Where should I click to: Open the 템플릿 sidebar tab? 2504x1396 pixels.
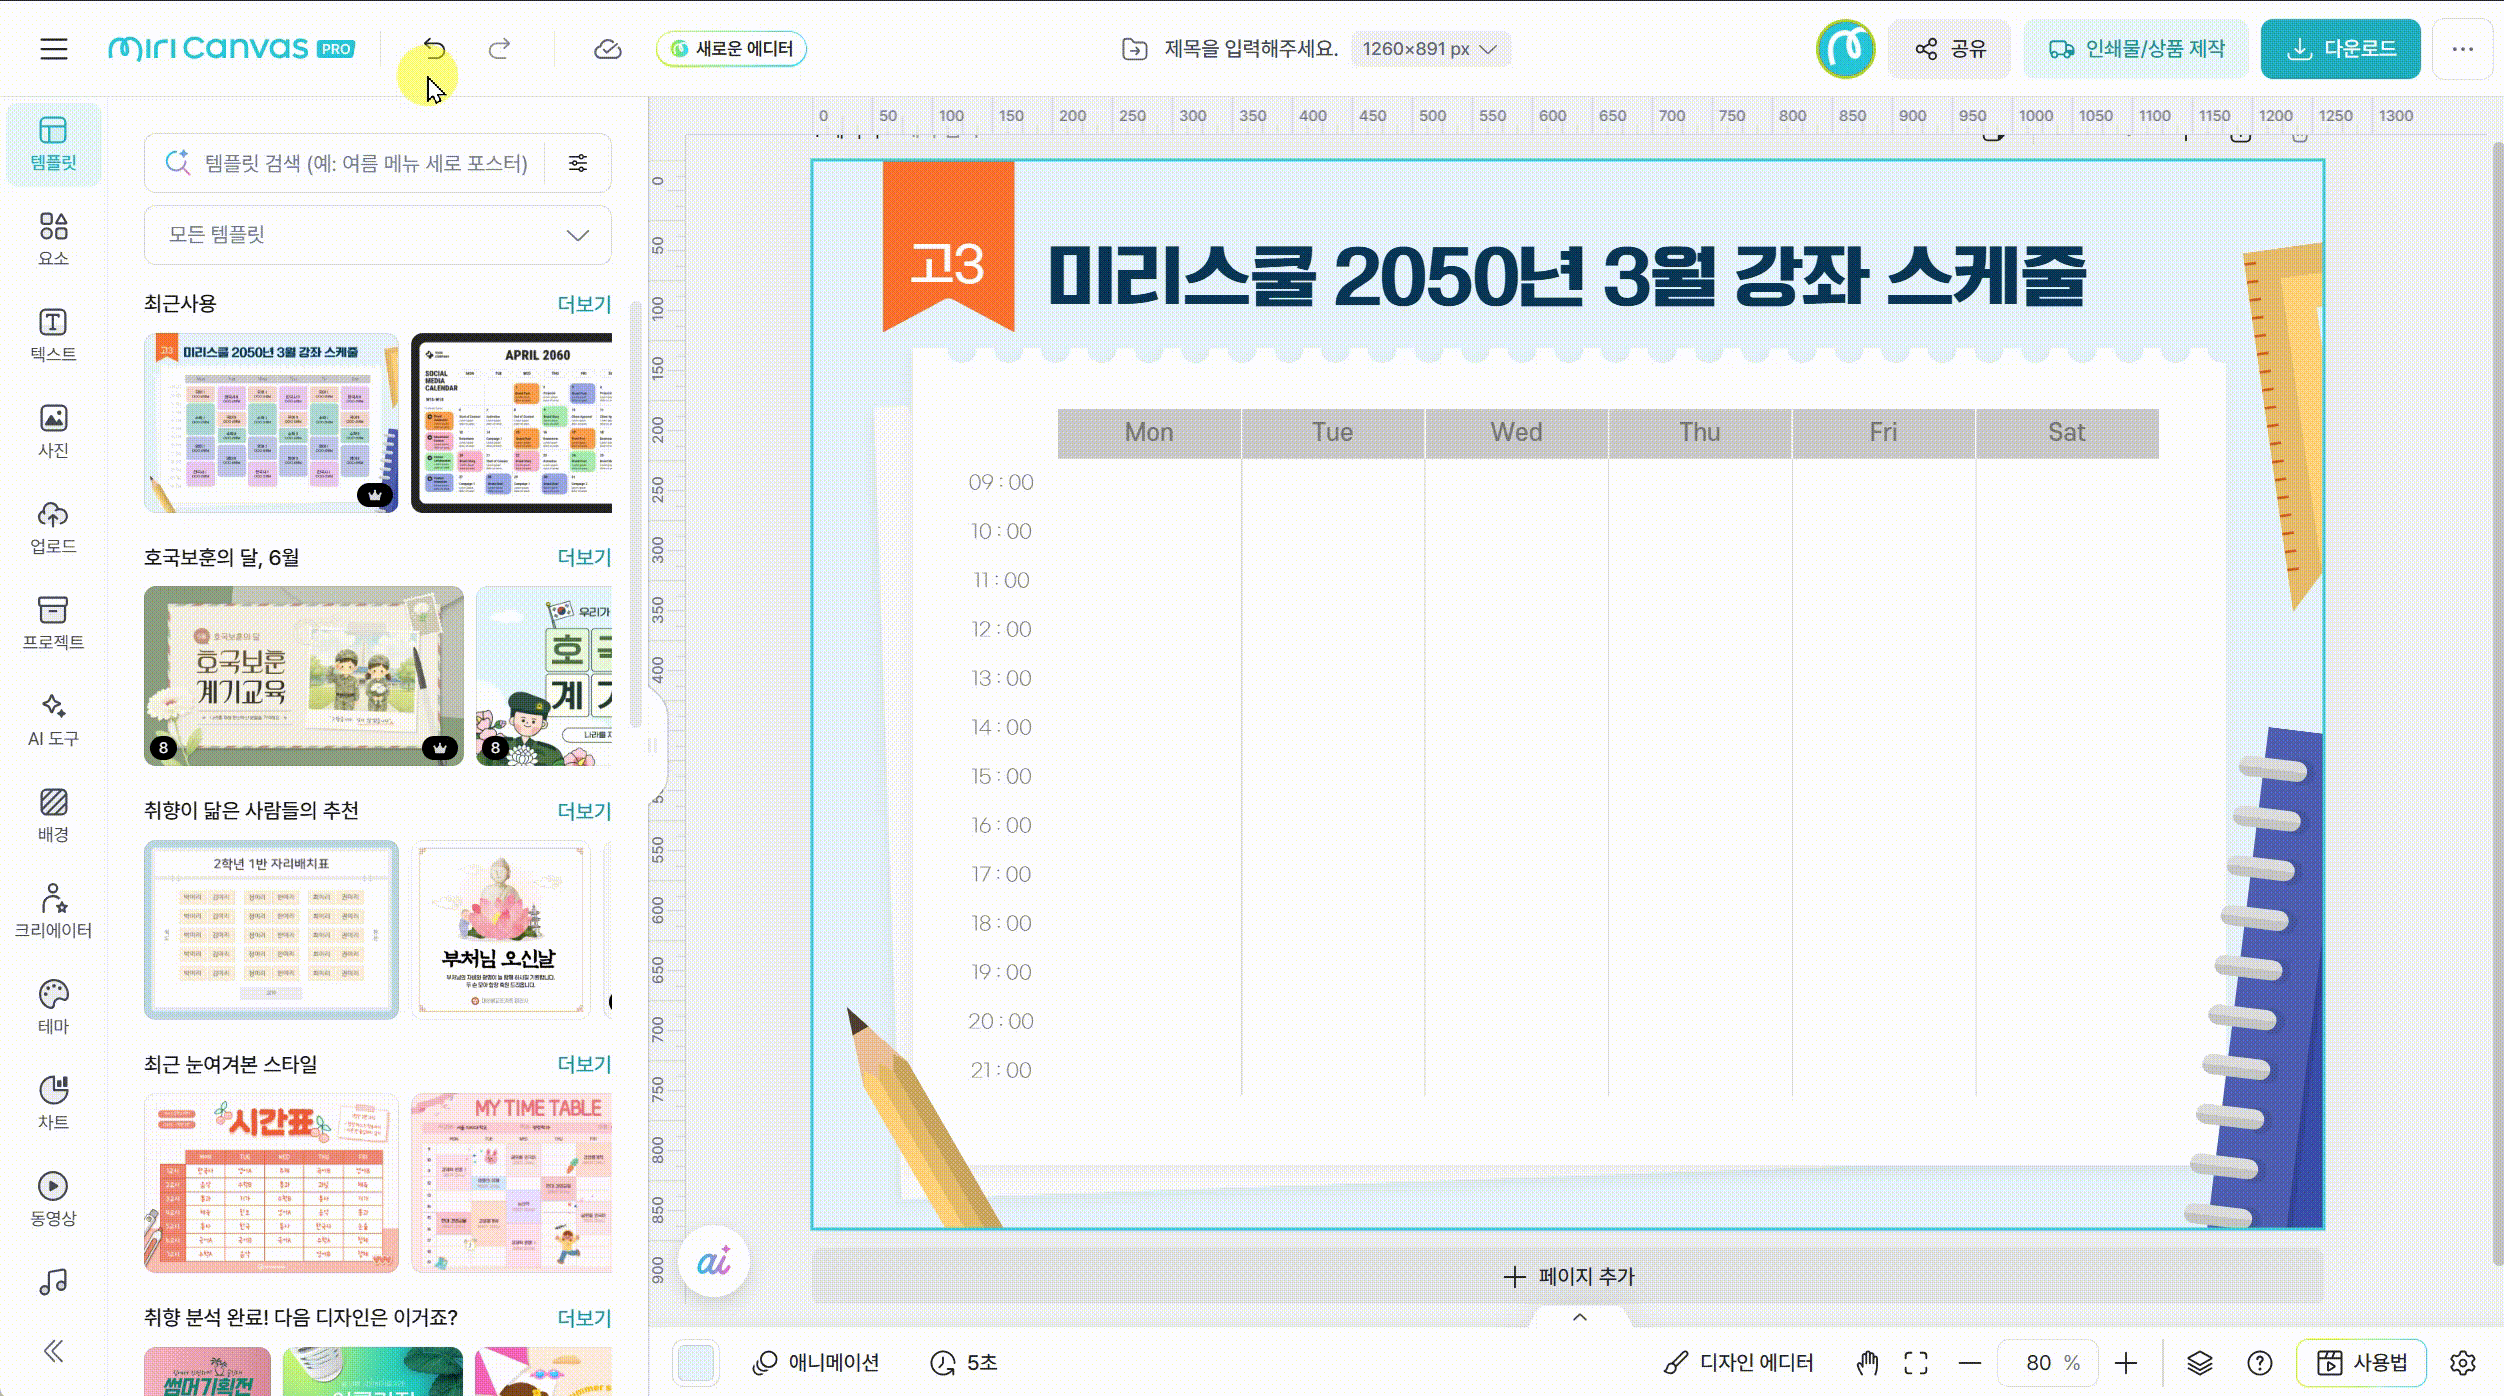tap(53, 144)
